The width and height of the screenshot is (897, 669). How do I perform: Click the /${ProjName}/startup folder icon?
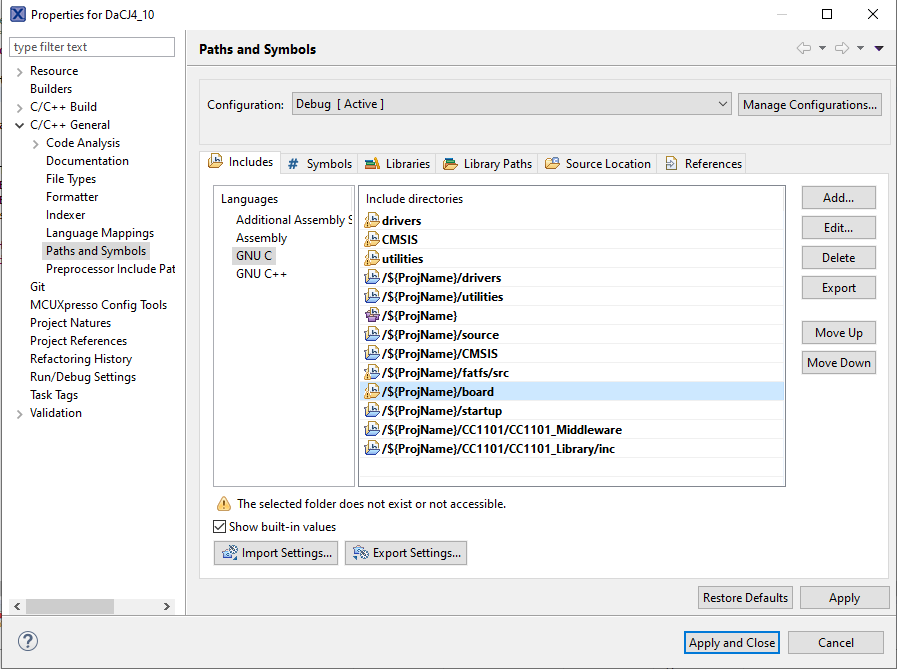coord(372,410)
